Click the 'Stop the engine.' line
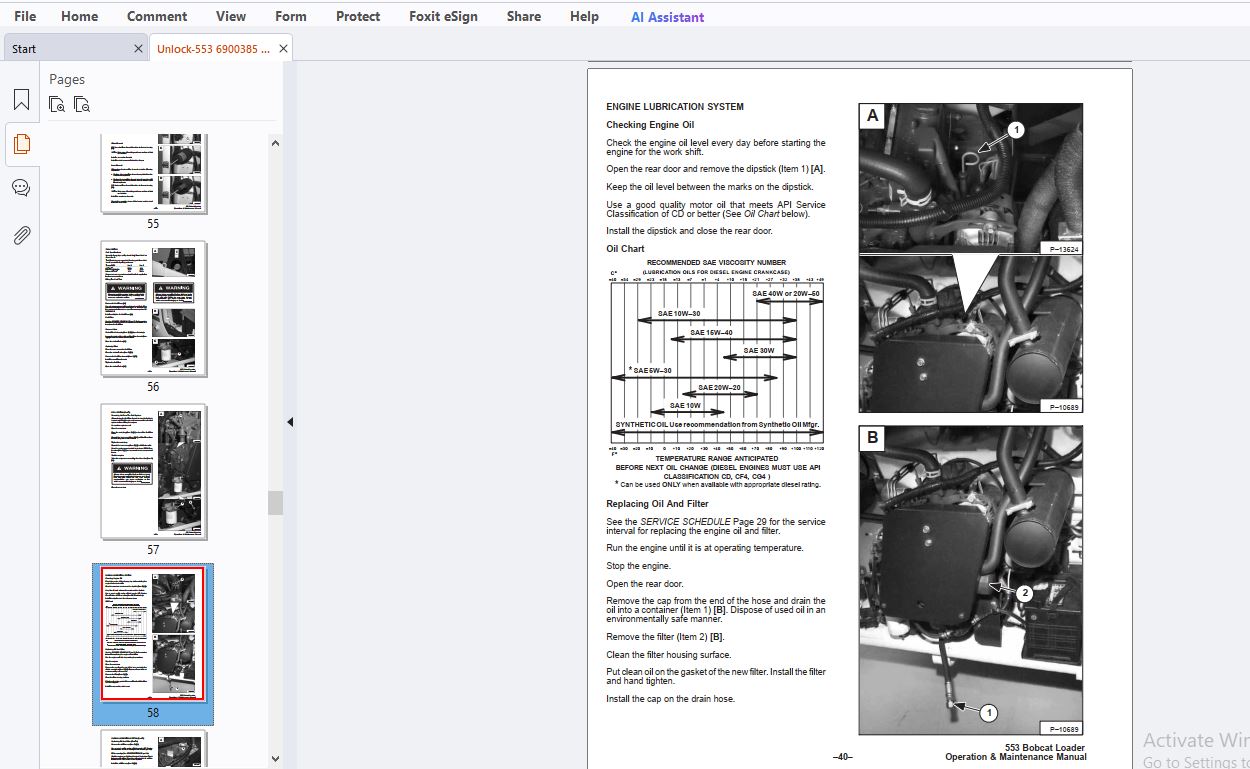 coord(636,566)
